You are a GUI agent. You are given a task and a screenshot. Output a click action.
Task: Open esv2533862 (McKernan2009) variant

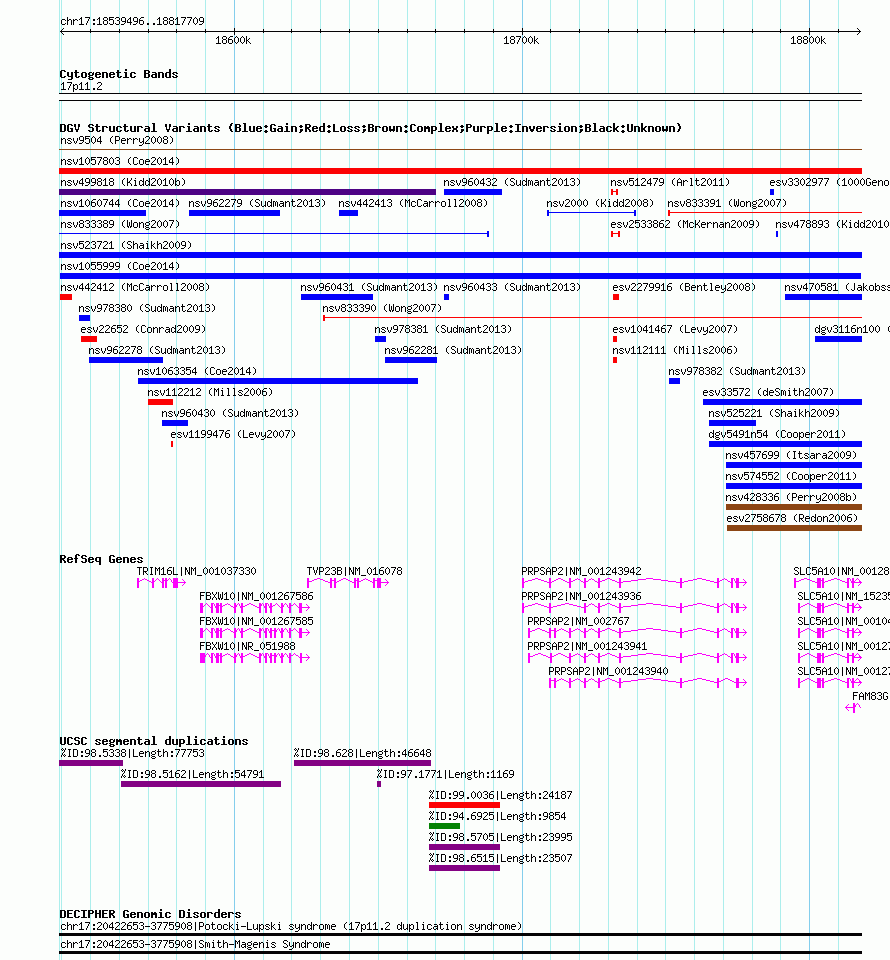(x=615, y=234)
